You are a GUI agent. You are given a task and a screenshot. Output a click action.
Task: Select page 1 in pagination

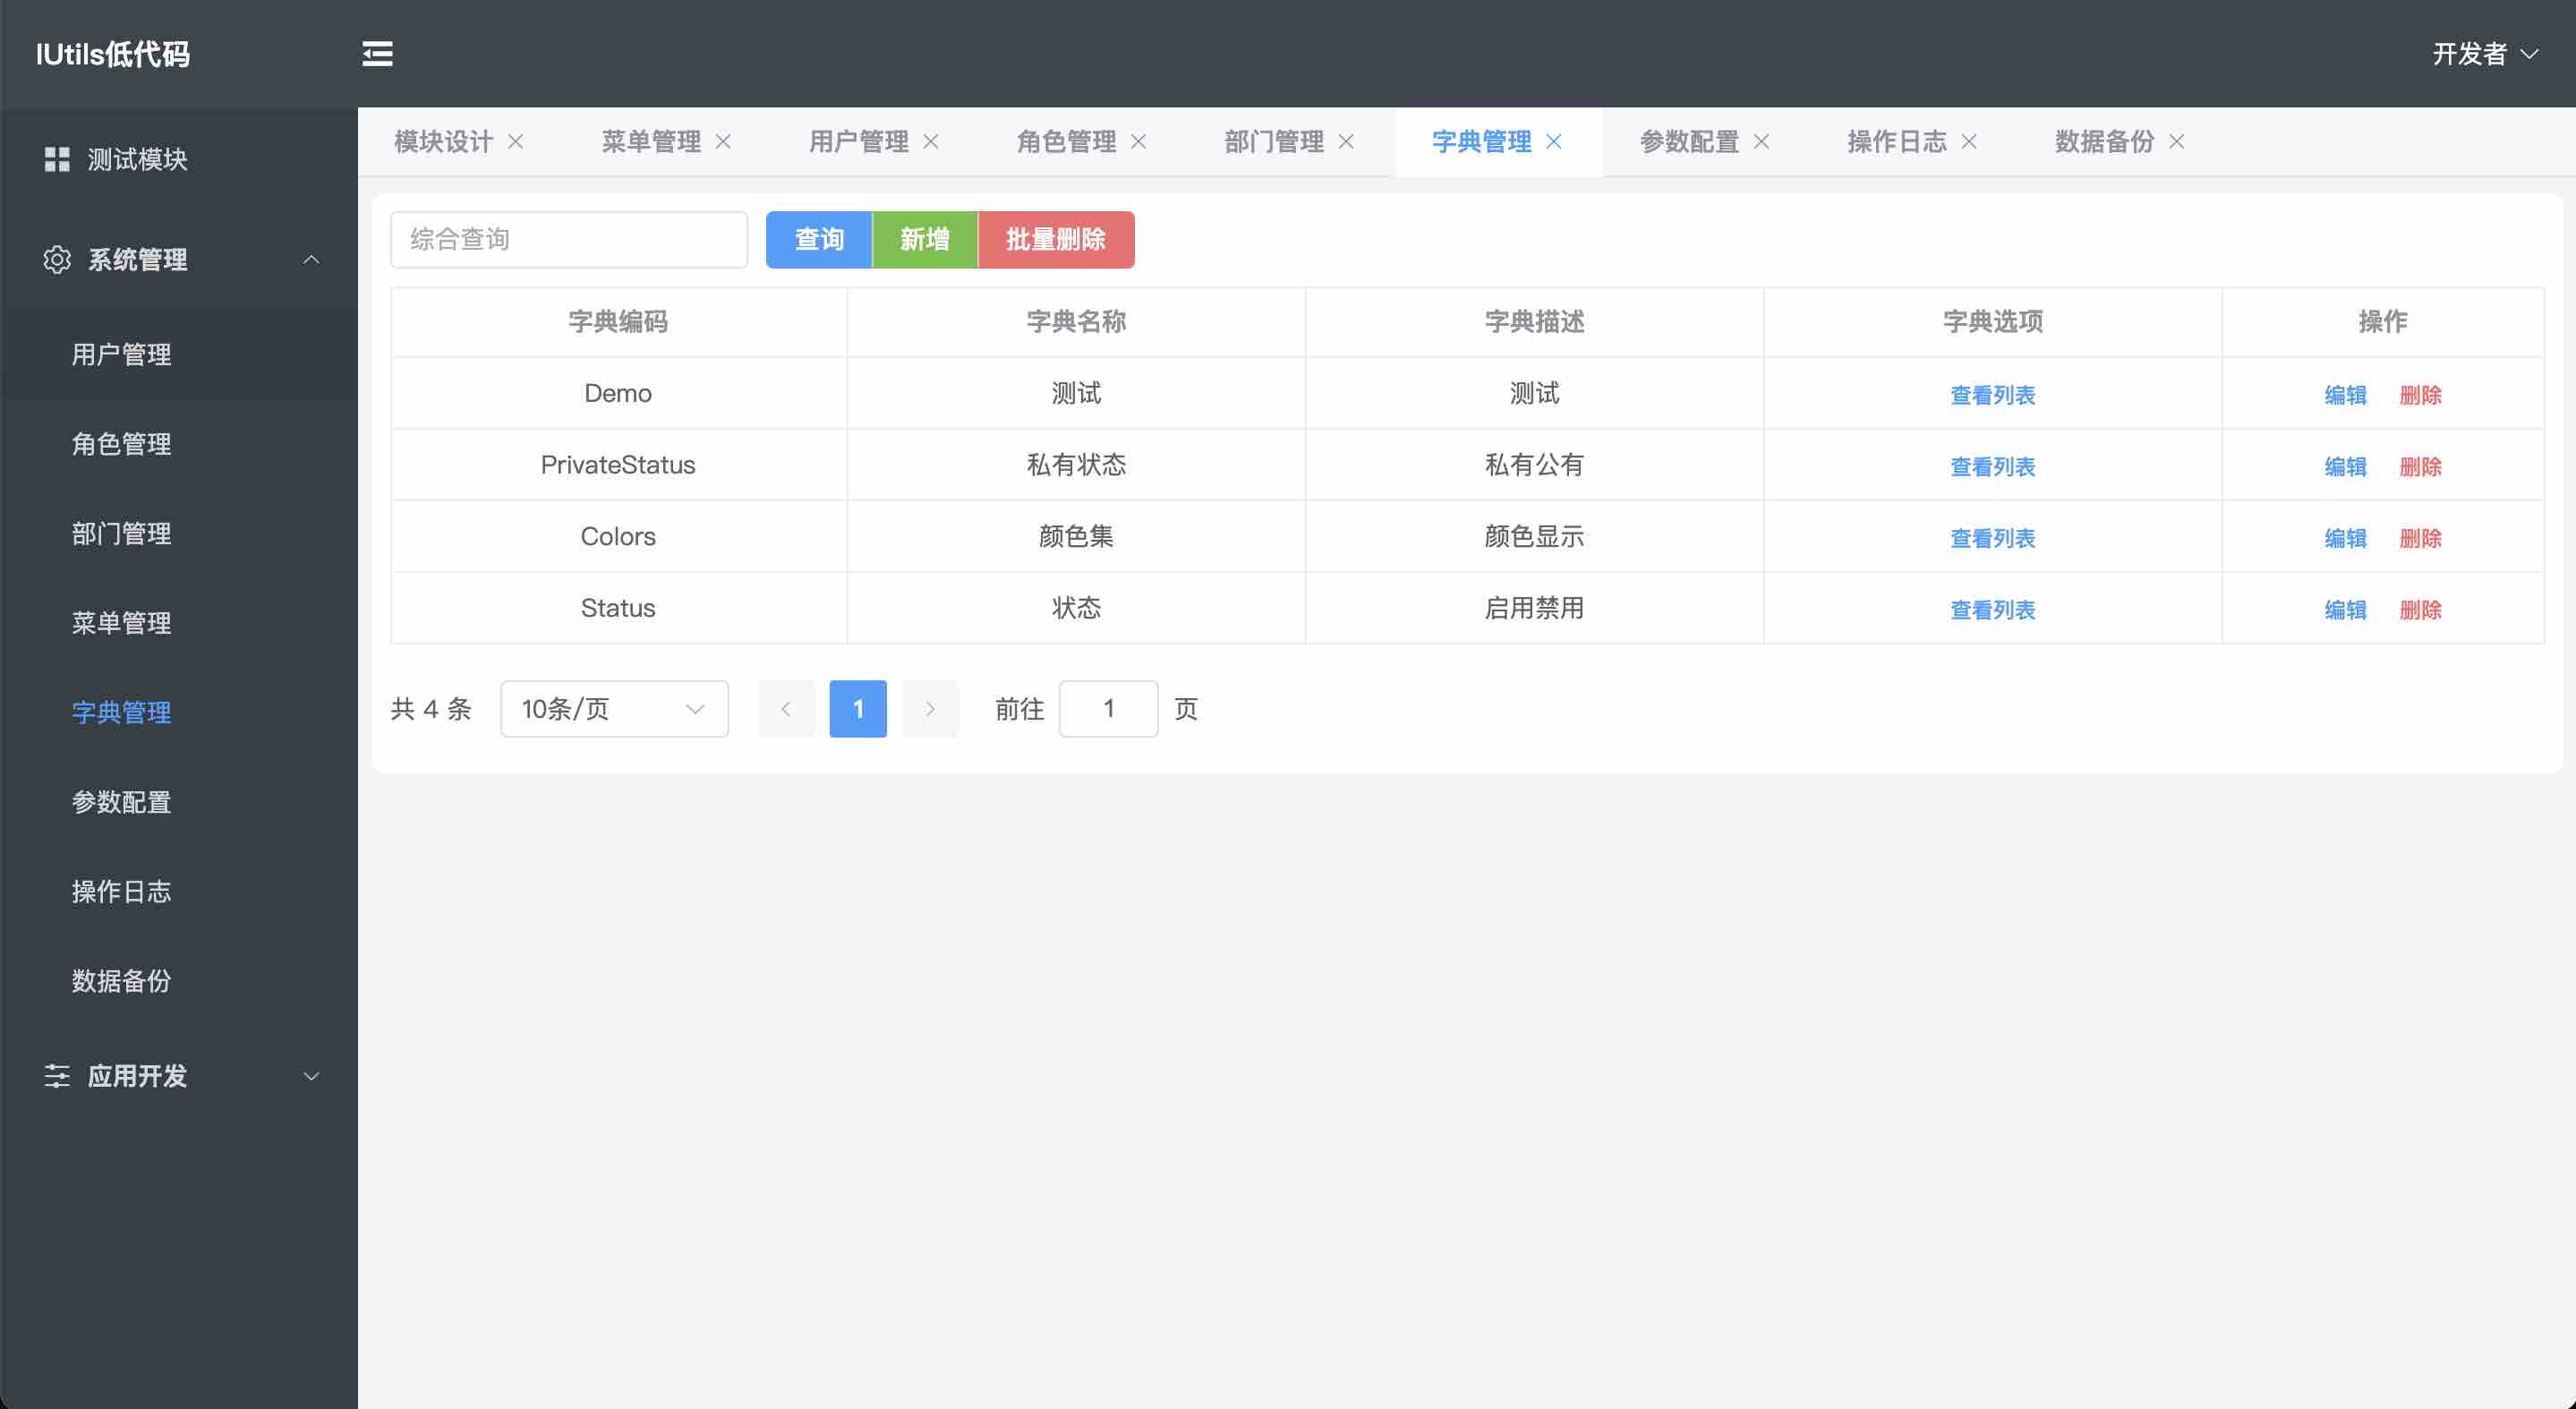coord(857,708)
